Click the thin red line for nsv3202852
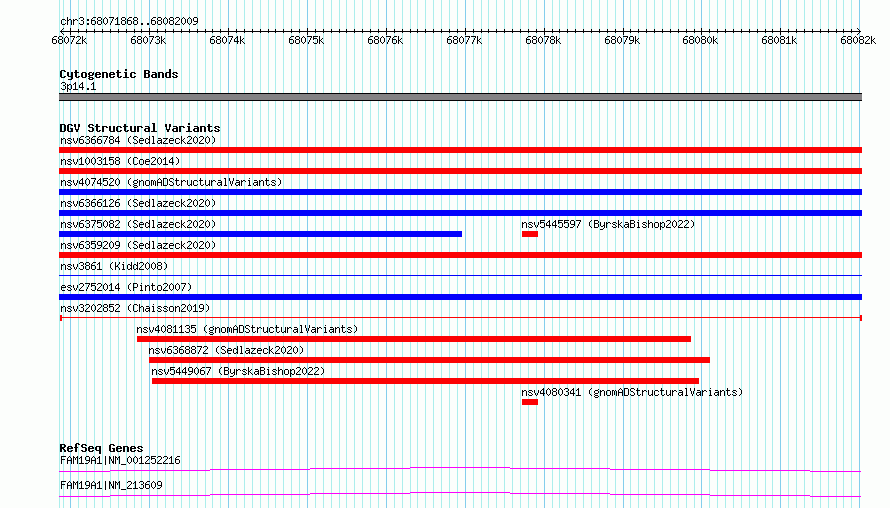Viewport: 890px width, 508px height. click(x=460, y=318)
